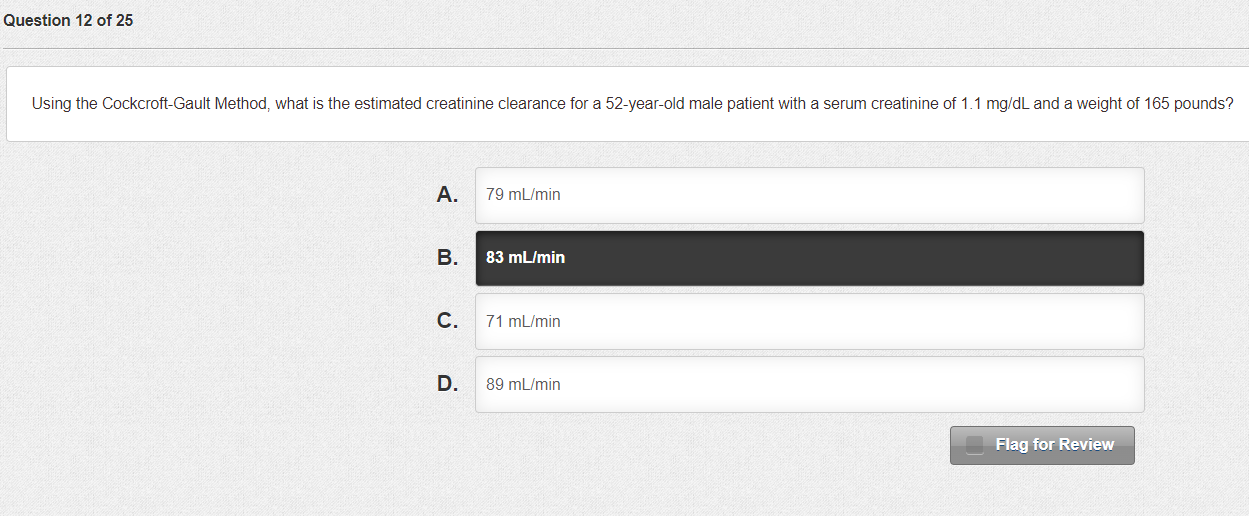Click the word Using starting the question
Screen dimensions: 1249x516
click(x=51, y=104)
